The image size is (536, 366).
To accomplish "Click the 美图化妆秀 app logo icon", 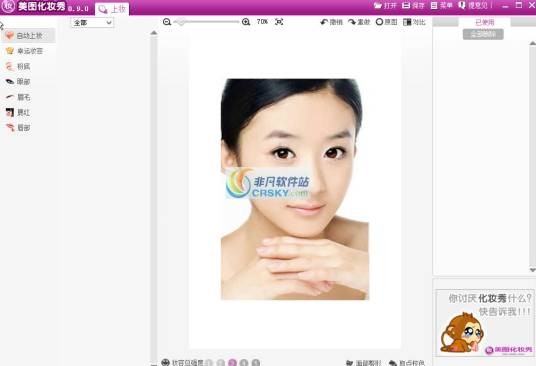I will (8, 6).
